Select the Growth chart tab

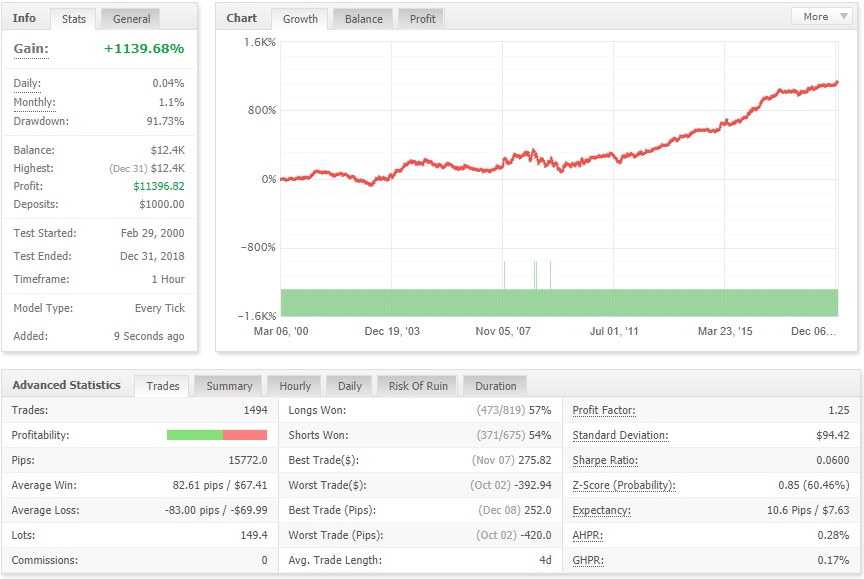[x=300, y=19]
